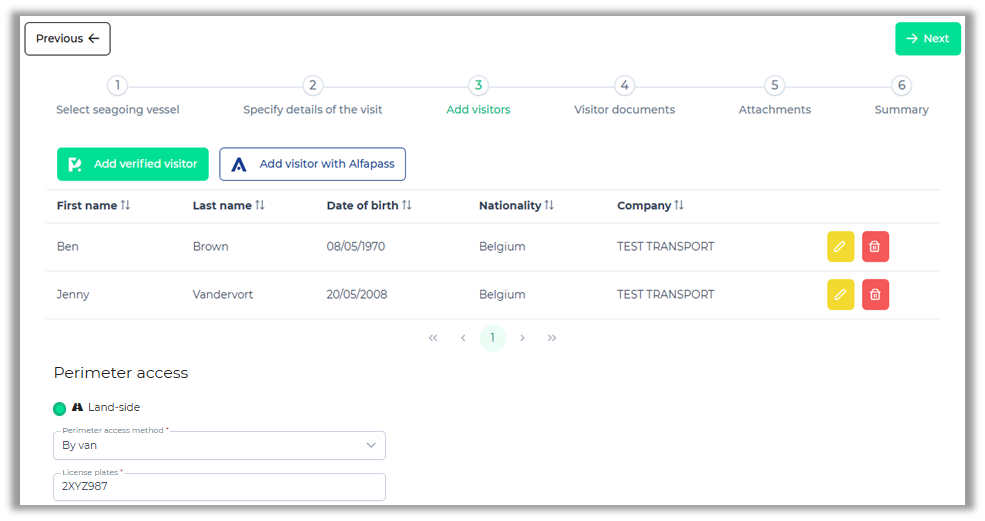Edit Ben Brown's visitor entry
Viewport: 985px width, 521px height.
point(840,247)
